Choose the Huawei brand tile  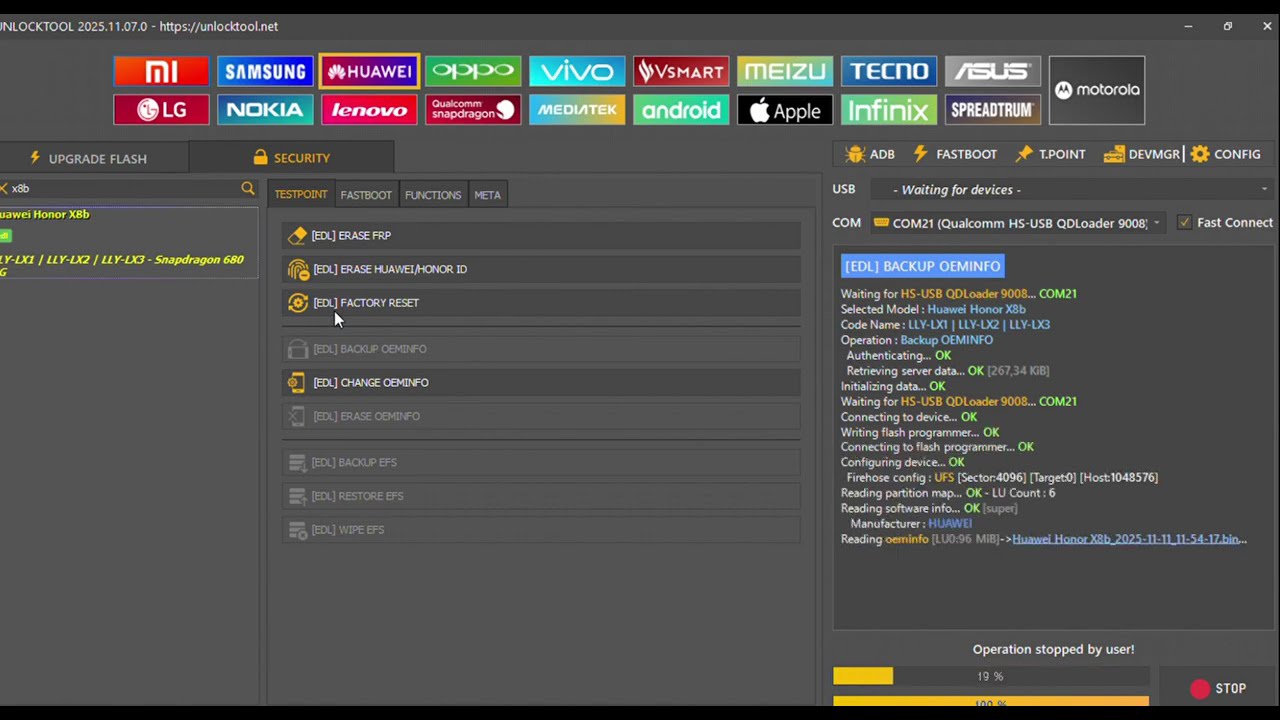tap(369, 71)
